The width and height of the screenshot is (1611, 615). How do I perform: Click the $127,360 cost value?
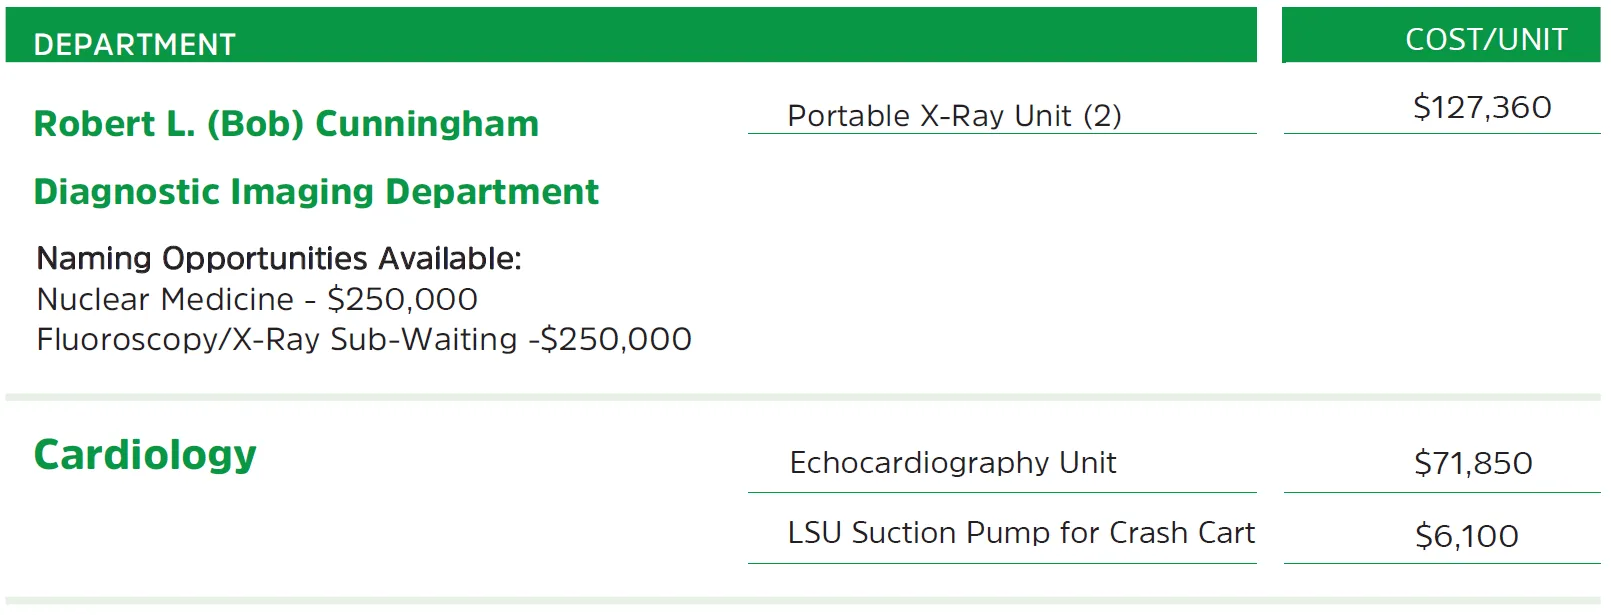click(x=1482, y=107)
